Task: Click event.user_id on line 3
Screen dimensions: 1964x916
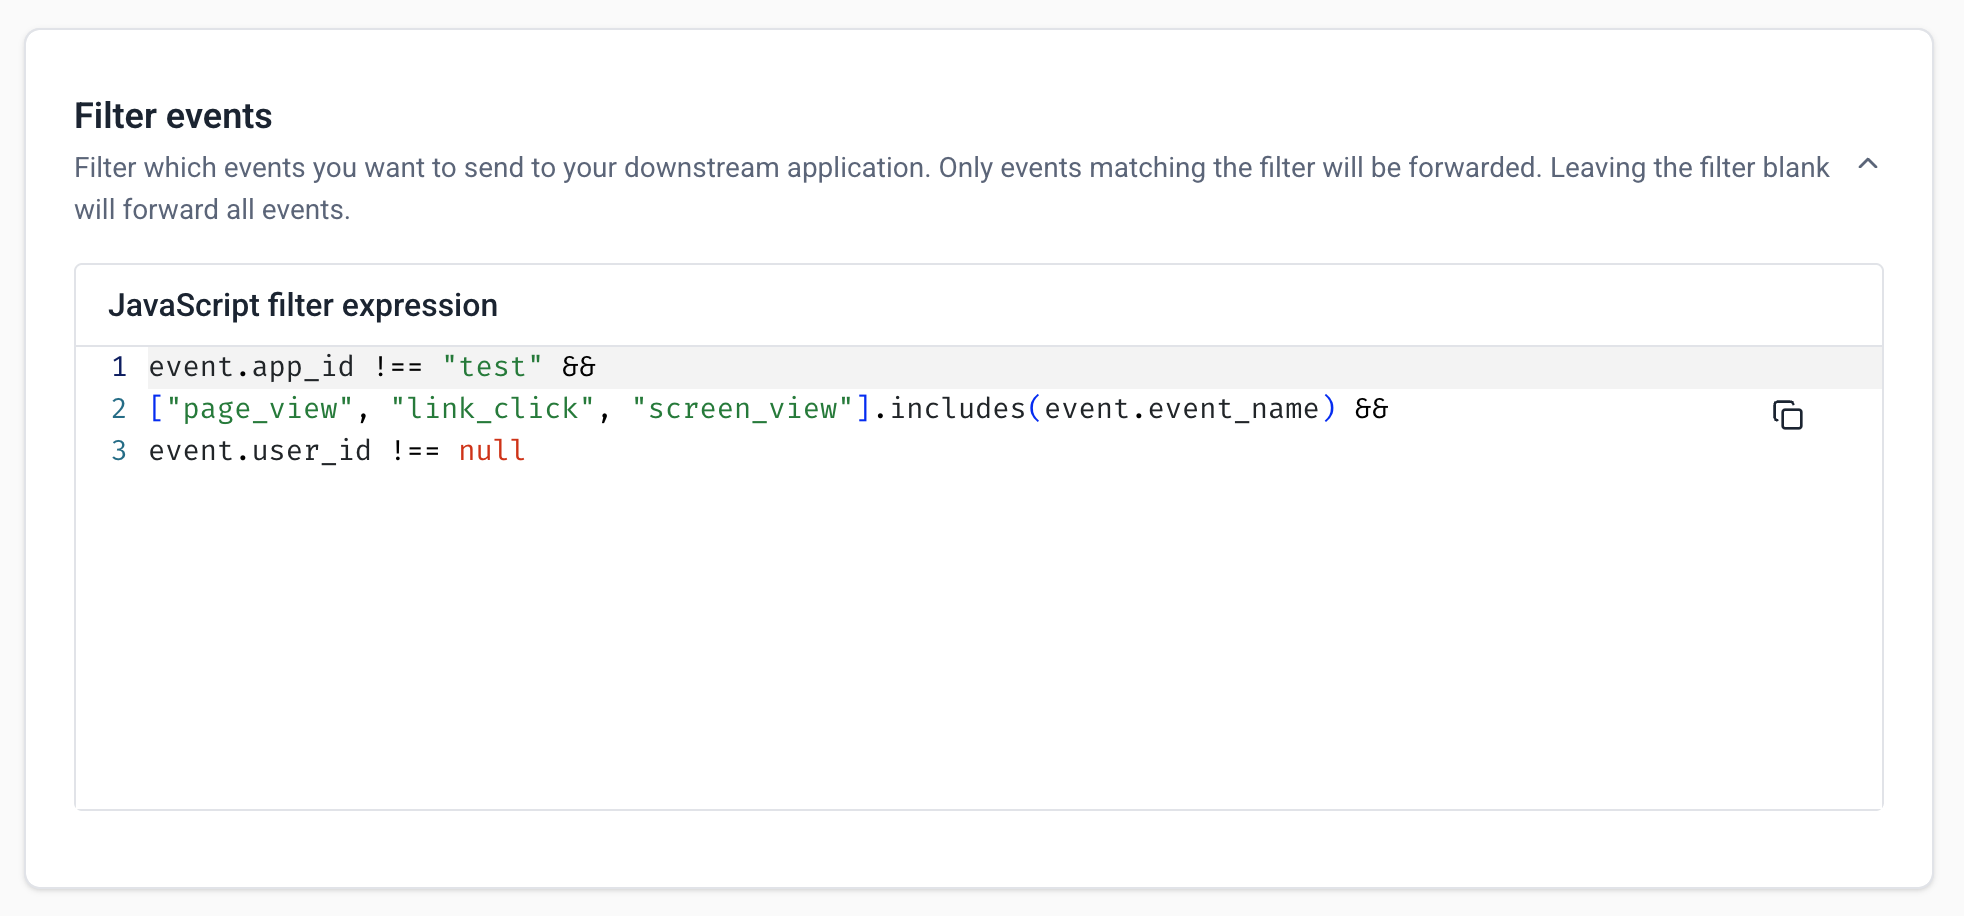Action: point(262,451)
